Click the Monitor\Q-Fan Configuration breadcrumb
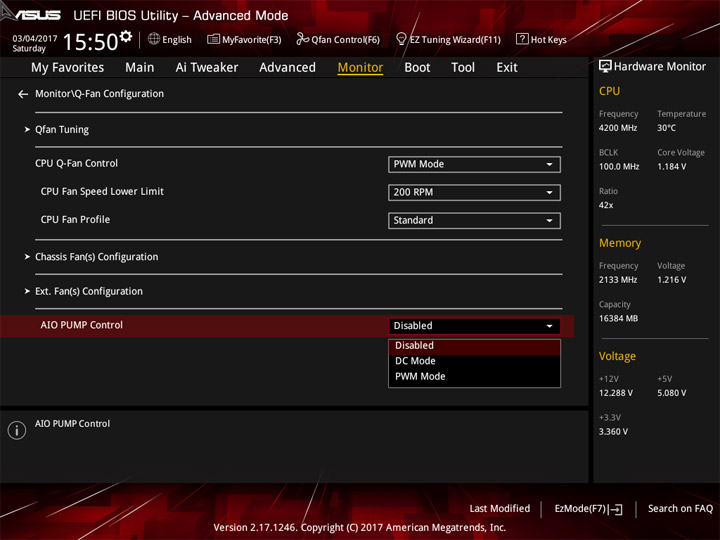The image size is (720, 540). 99,94
